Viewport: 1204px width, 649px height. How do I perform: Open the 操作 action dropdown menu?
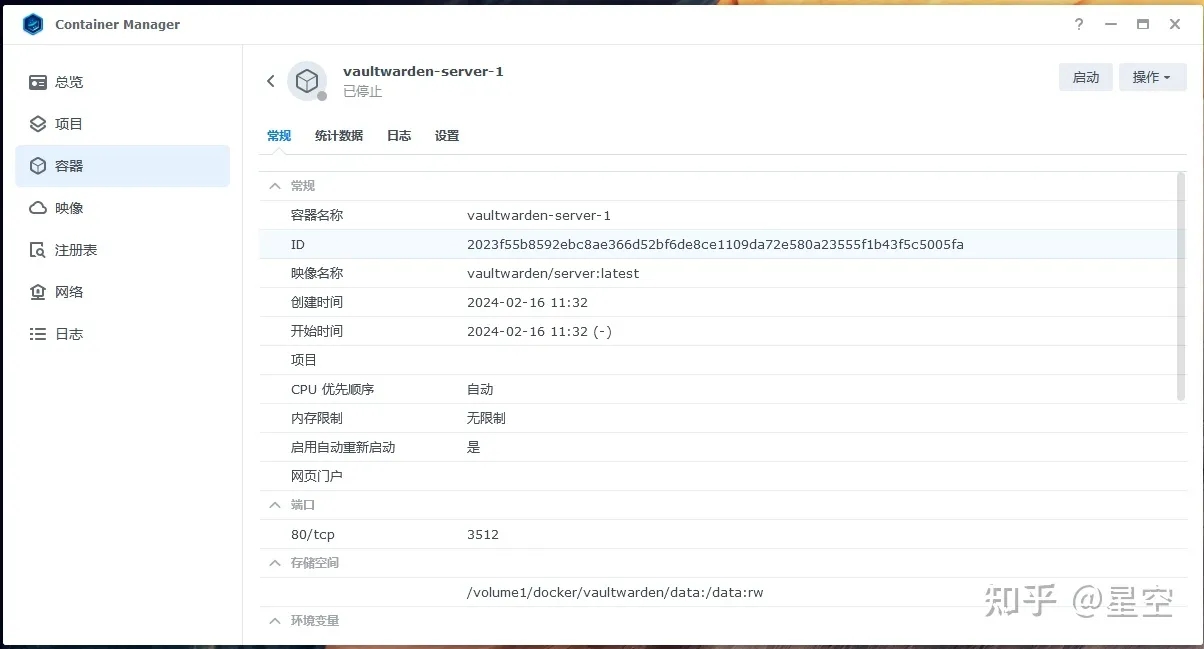pyautogui.click(x=1152, y=77)
